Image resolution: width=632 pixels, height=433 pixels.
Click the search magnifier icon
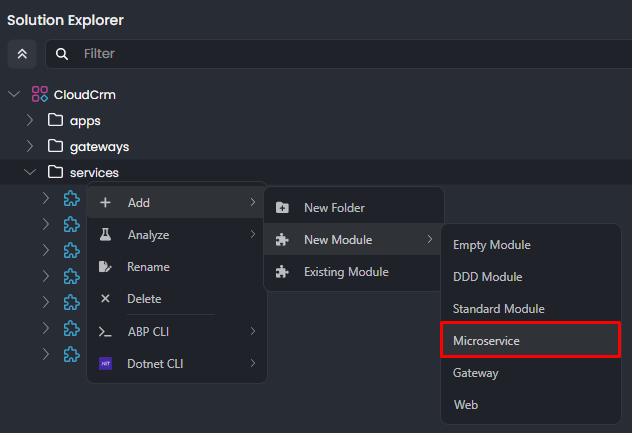62,54
